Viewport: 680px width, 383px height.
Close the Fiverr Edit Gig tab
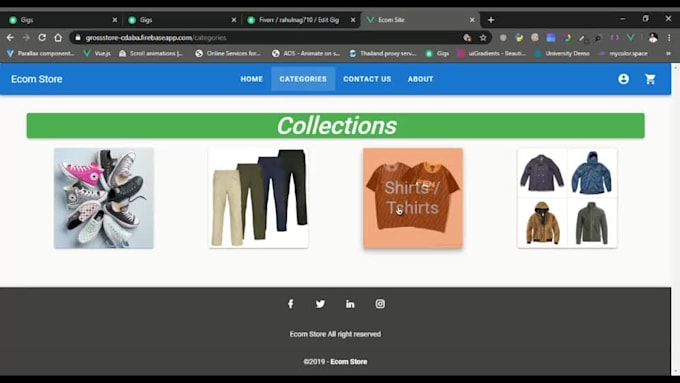(353, 20)
